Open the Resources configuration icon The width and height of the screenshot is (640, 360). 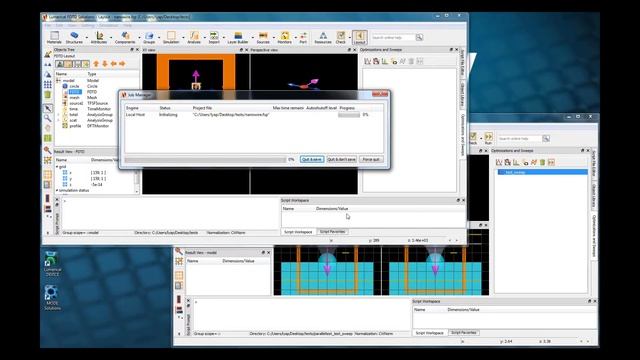click(x=323, y=37)
